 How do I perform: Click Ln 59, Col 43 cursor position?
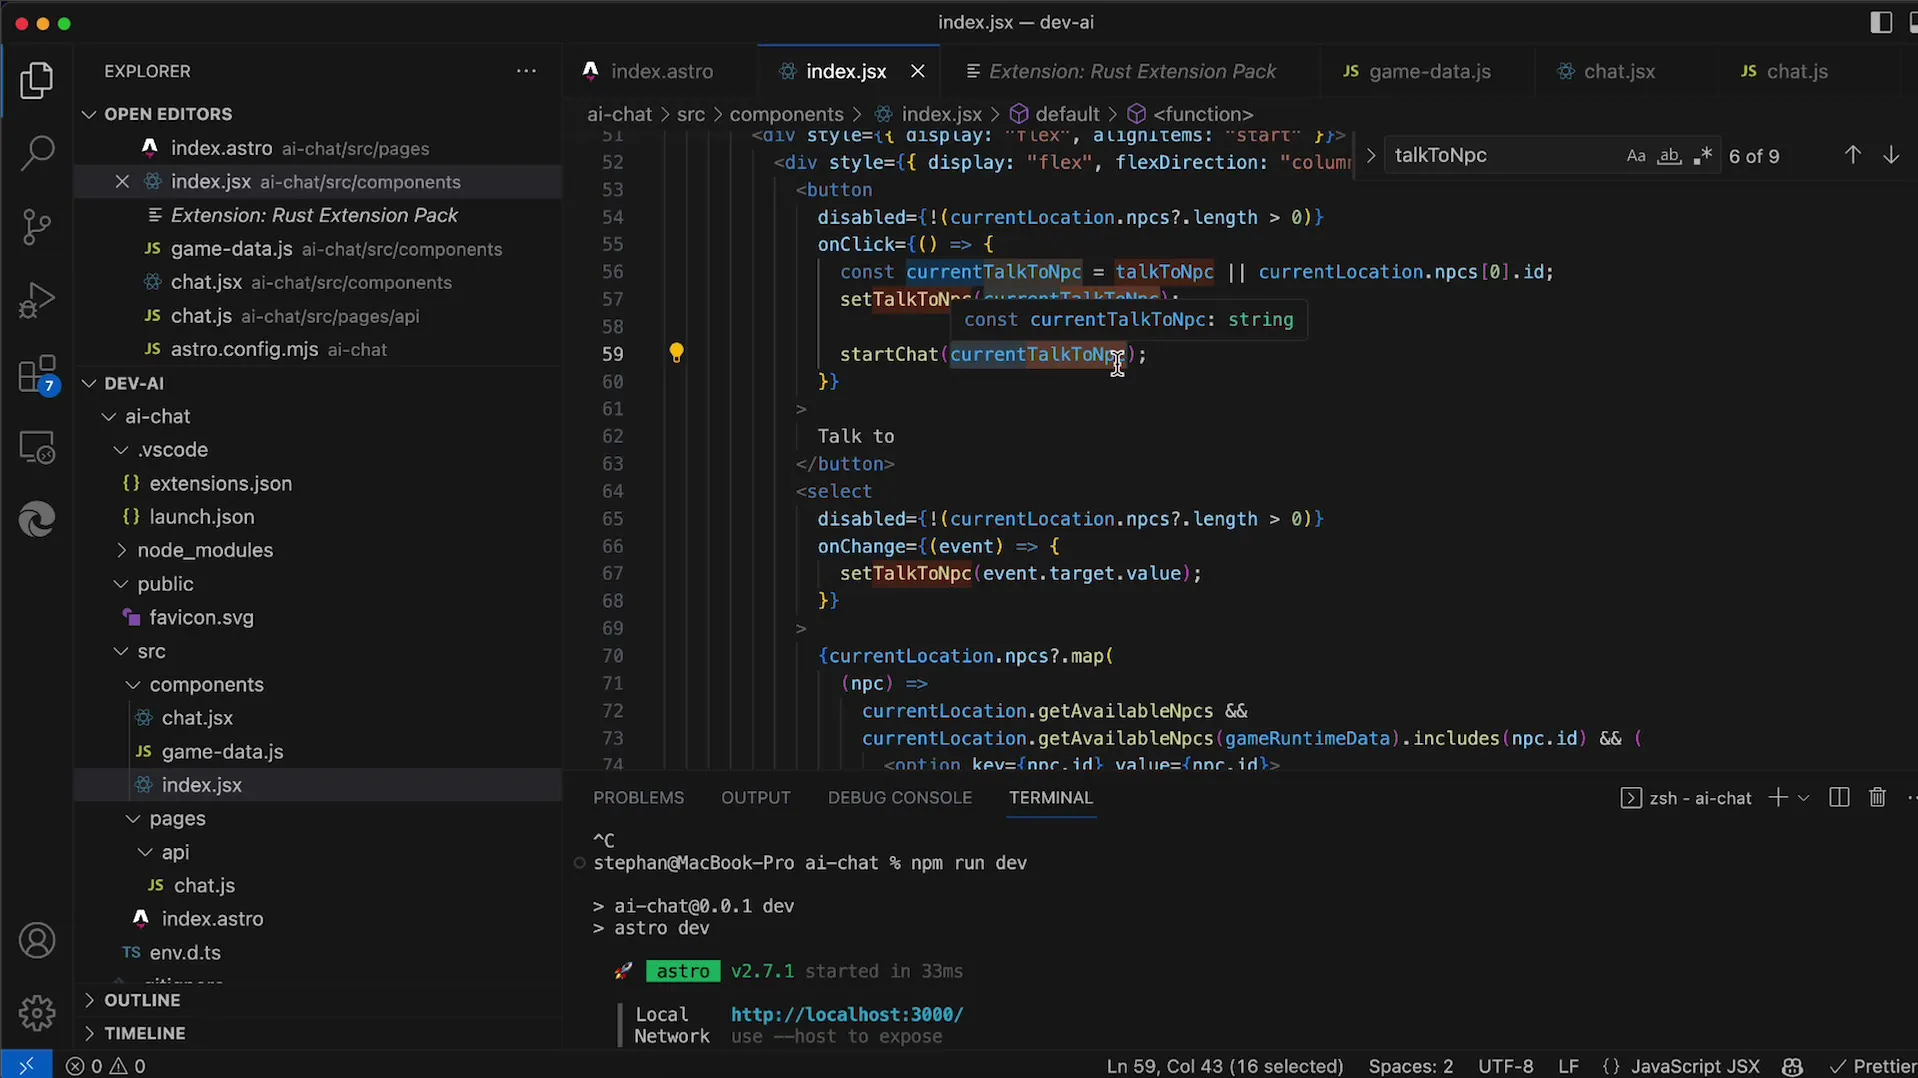(x=1224, y=1066)
